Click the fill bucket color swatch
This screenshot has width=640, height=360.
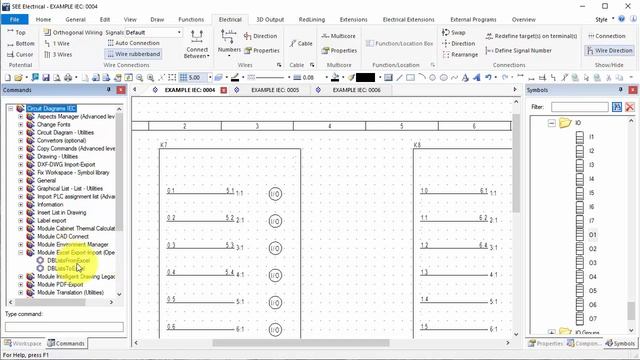pos(335,78)
